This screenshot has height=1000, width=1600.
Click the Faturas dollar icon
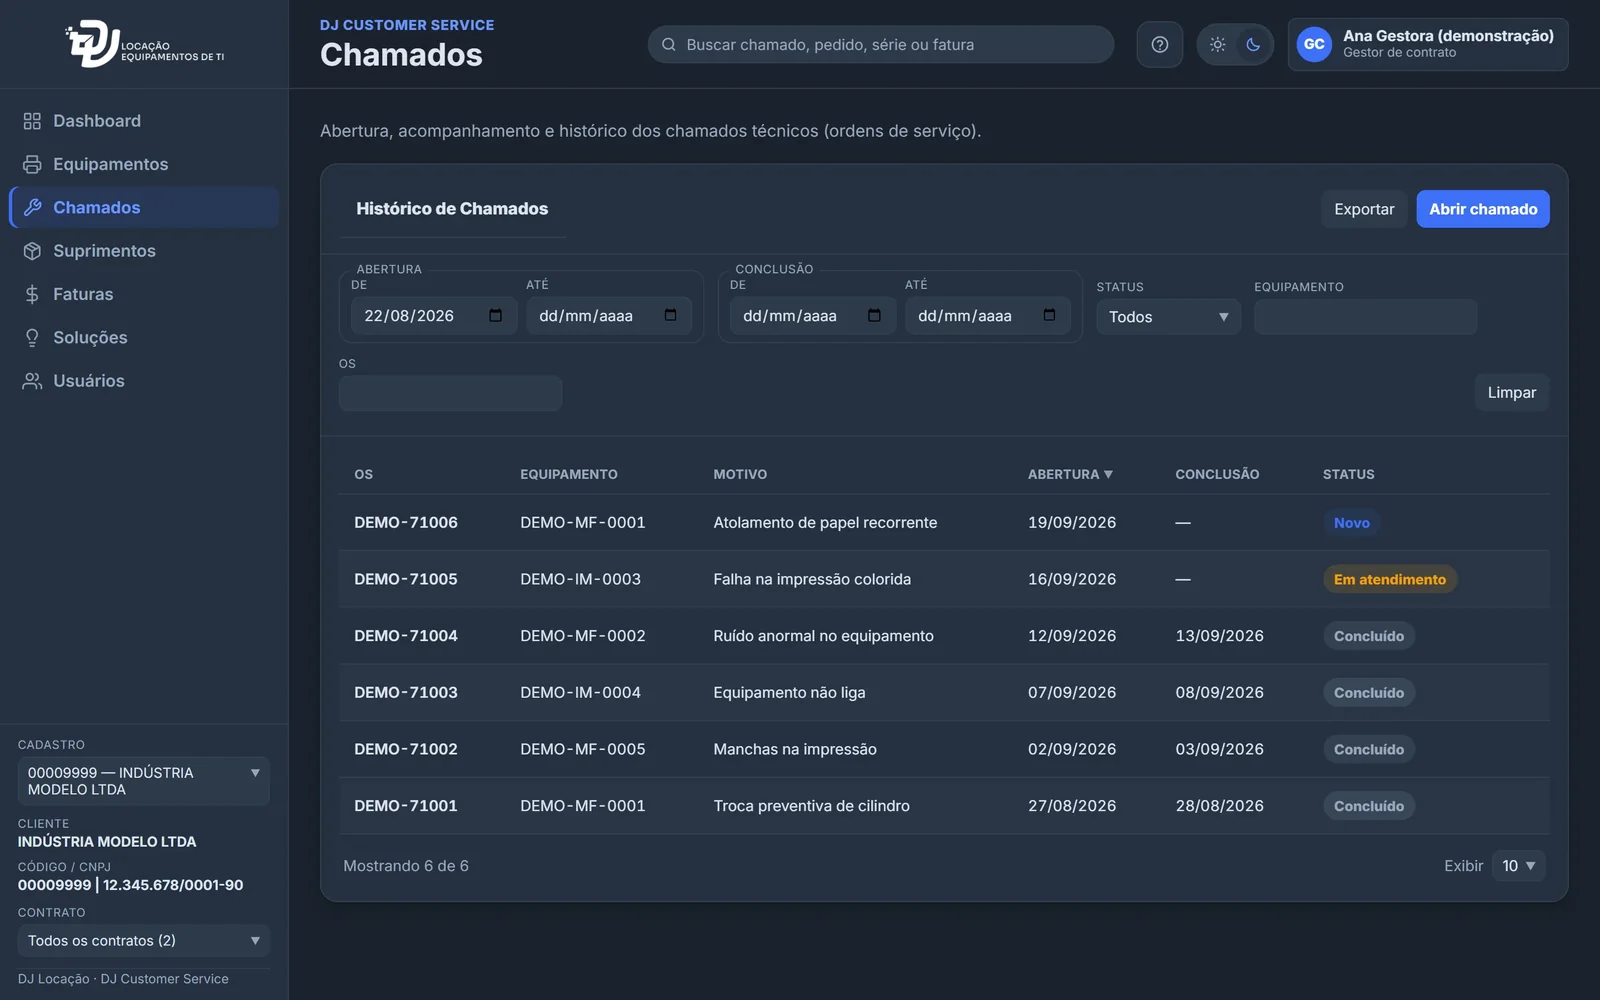point(32,294)
